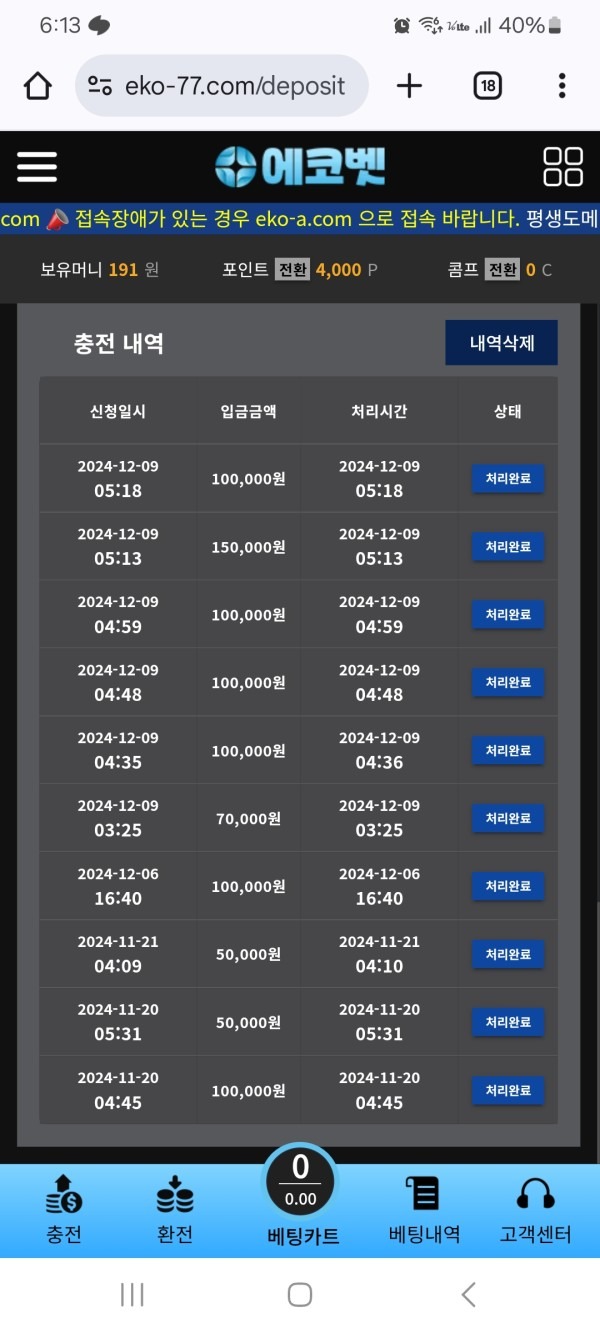Open the grid menu icon top right
The height and width of the screenshot is (1333, 600).
pos(563,166)
